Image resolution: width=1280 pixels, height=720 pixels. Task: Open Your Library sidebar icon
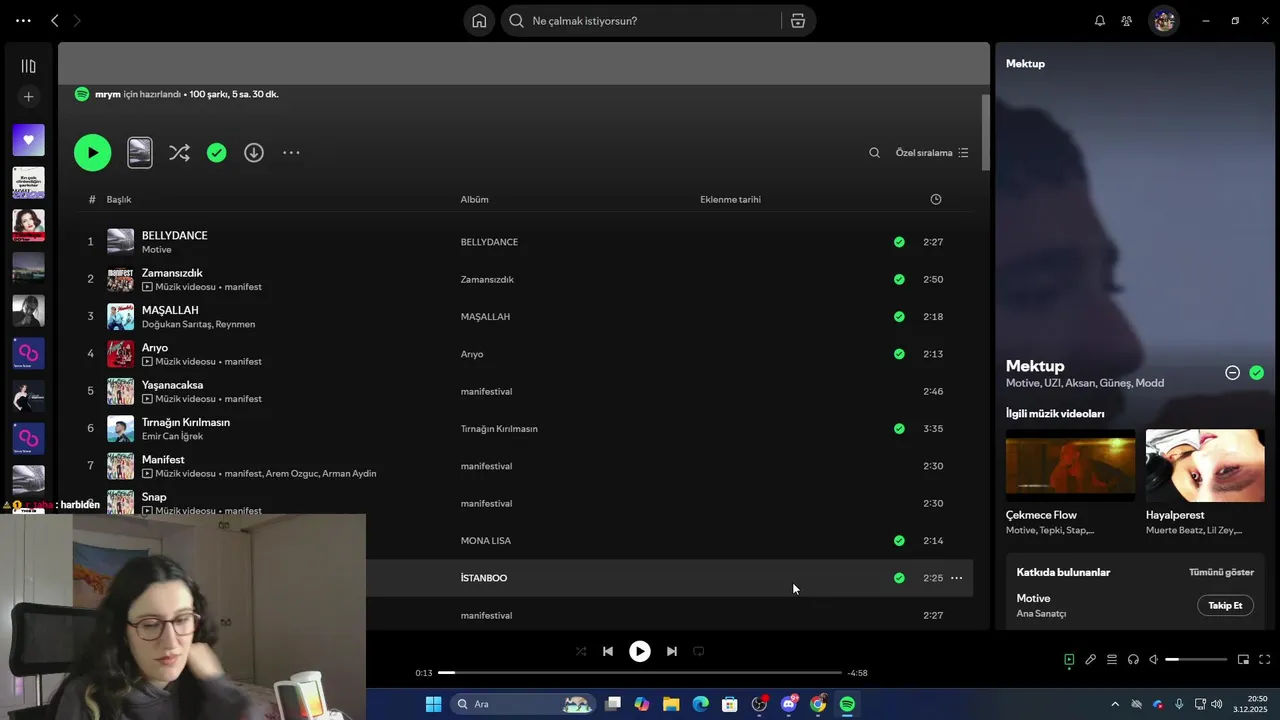point(28,66)
